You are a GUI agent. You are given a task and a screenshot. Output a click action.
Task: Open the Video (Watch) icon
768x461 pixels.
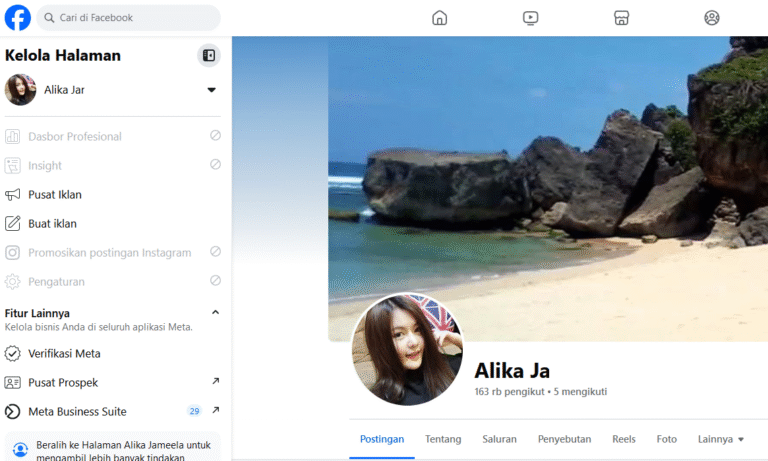point(530,17)
